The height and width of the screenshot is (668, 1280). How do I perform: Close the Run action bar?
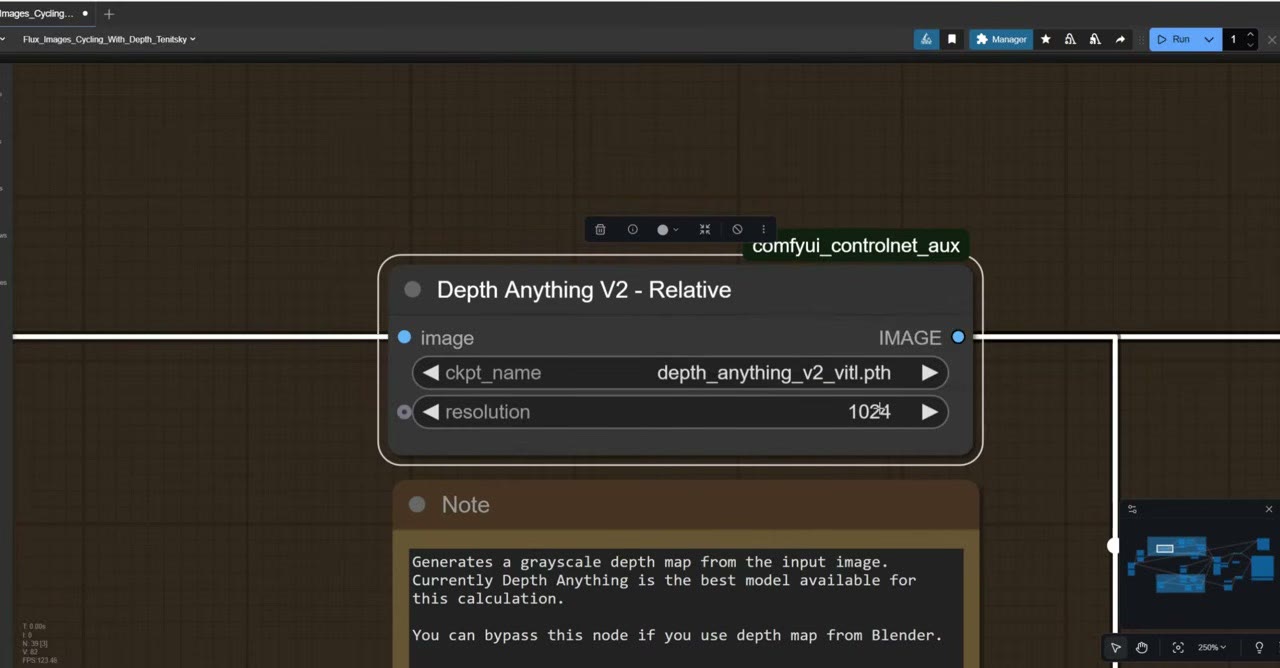click(1272, 39)
